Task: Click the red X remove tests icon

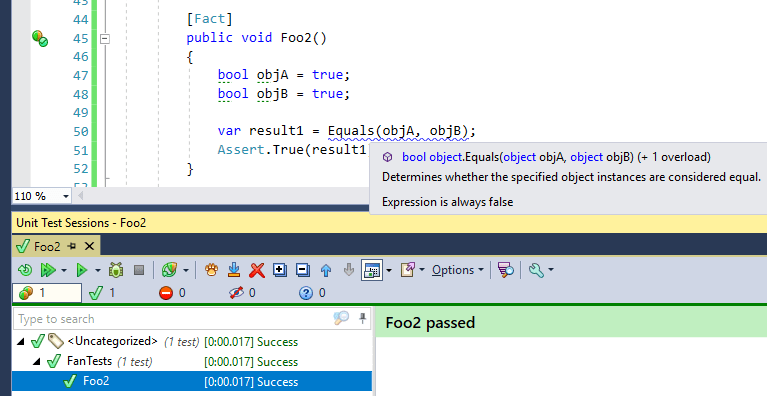Action: (x=257, y=270)
